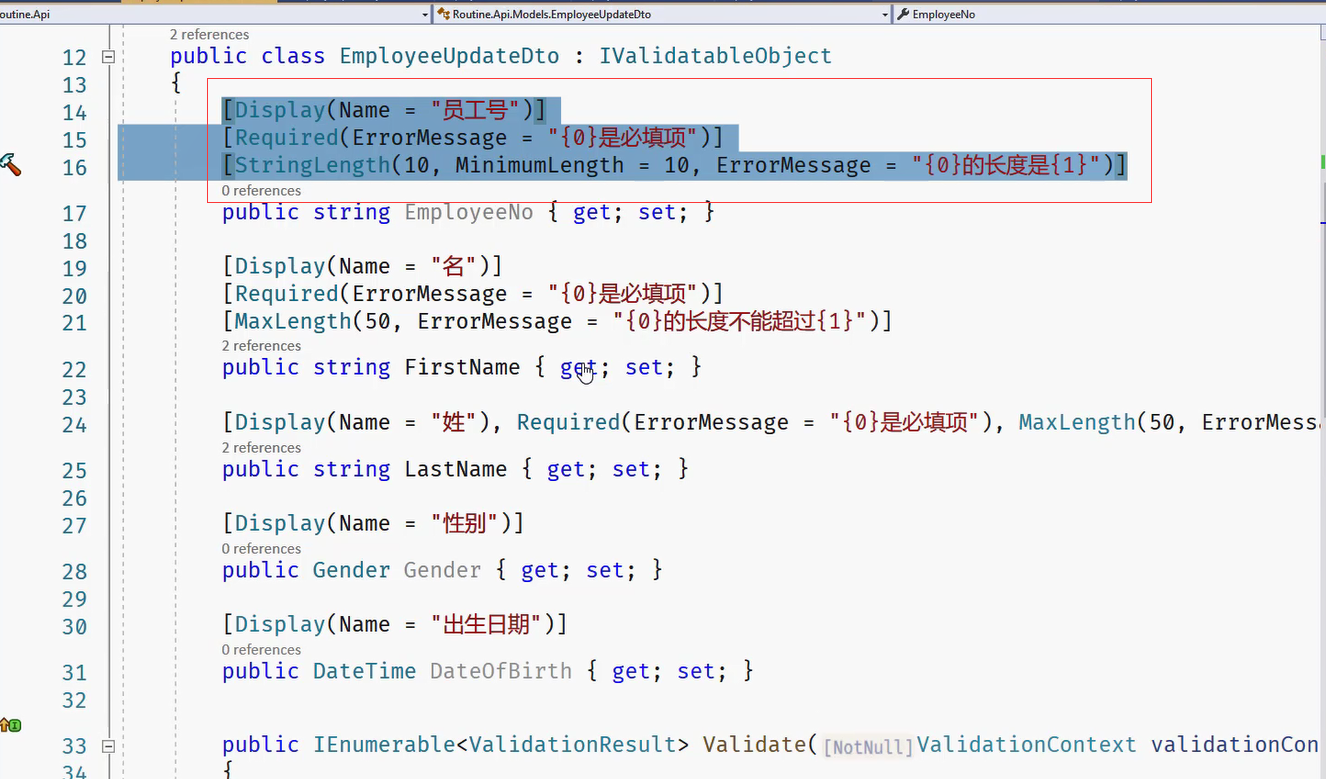Click the "姓" string on line 24
The height and width of the screenshot is (779, 1326).
pyautogui.click(x=455, y=422)
